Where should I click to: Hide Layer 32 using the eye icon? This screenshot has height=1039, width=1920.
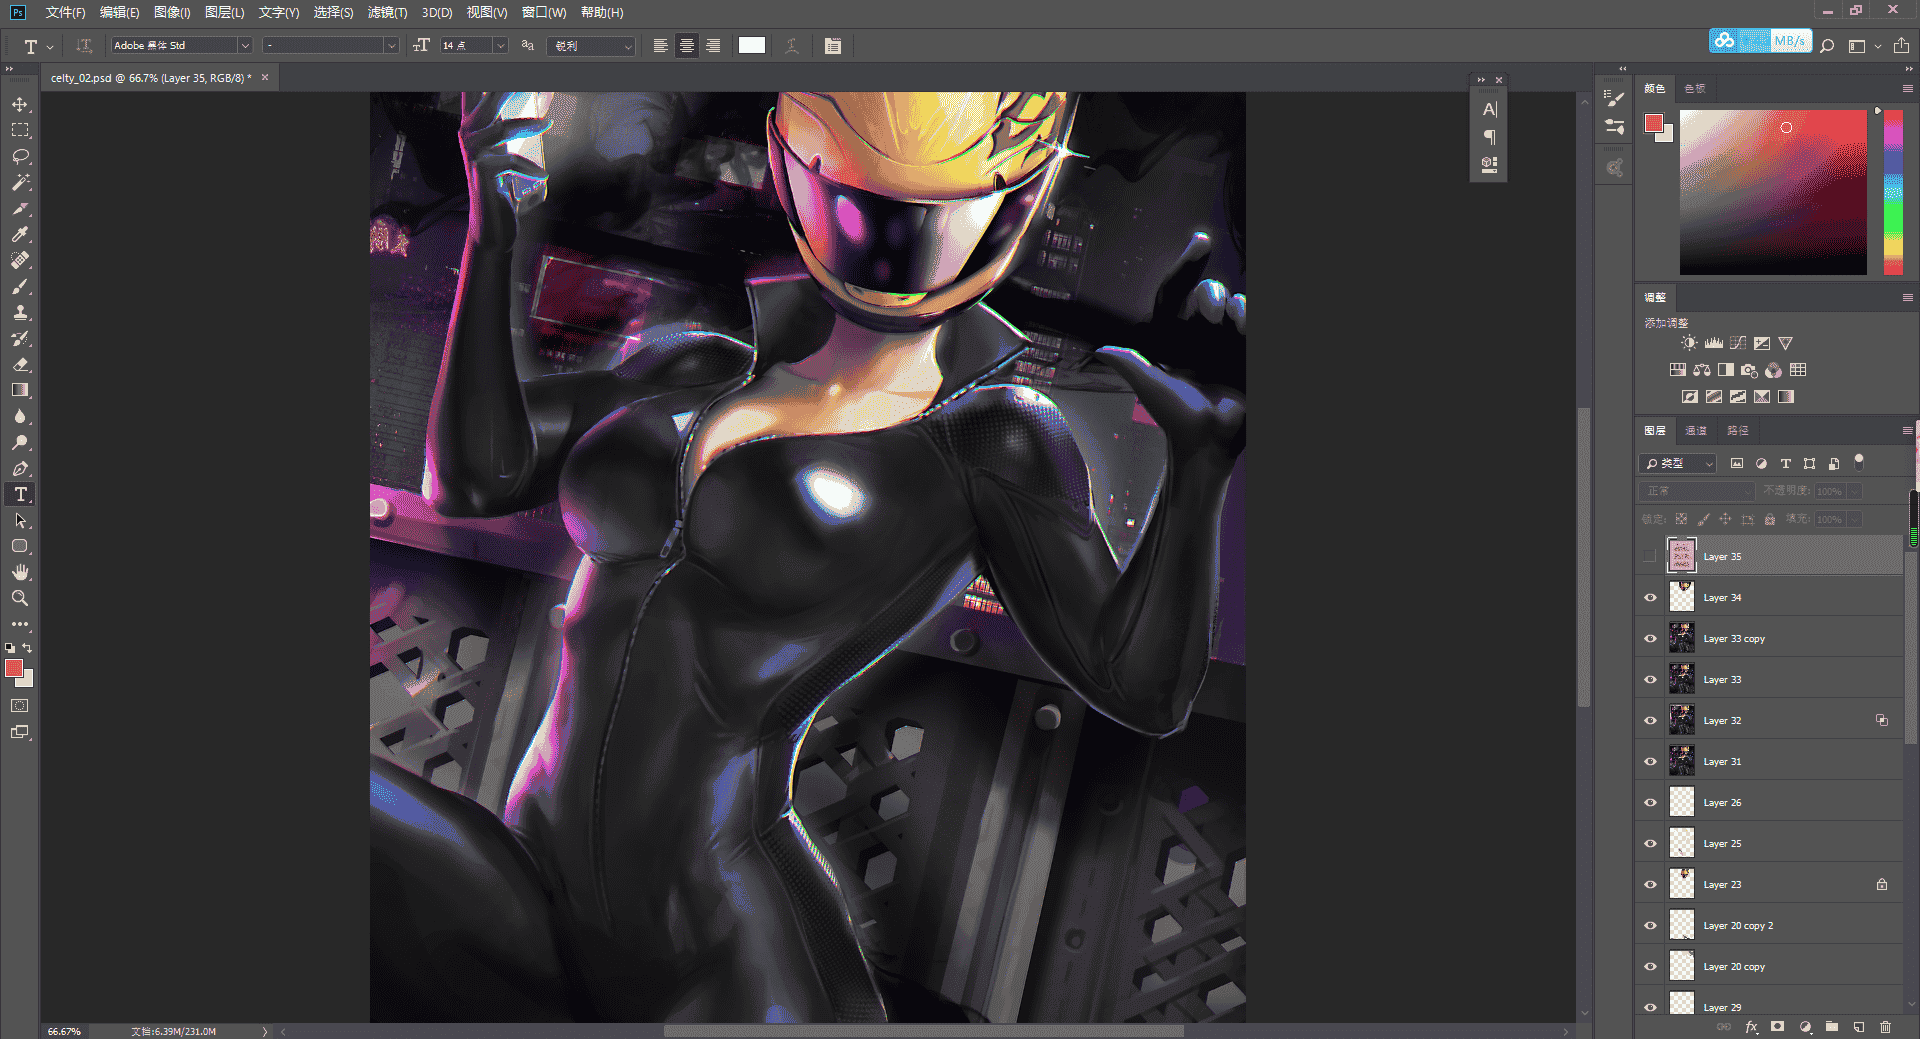point(1650,720)
